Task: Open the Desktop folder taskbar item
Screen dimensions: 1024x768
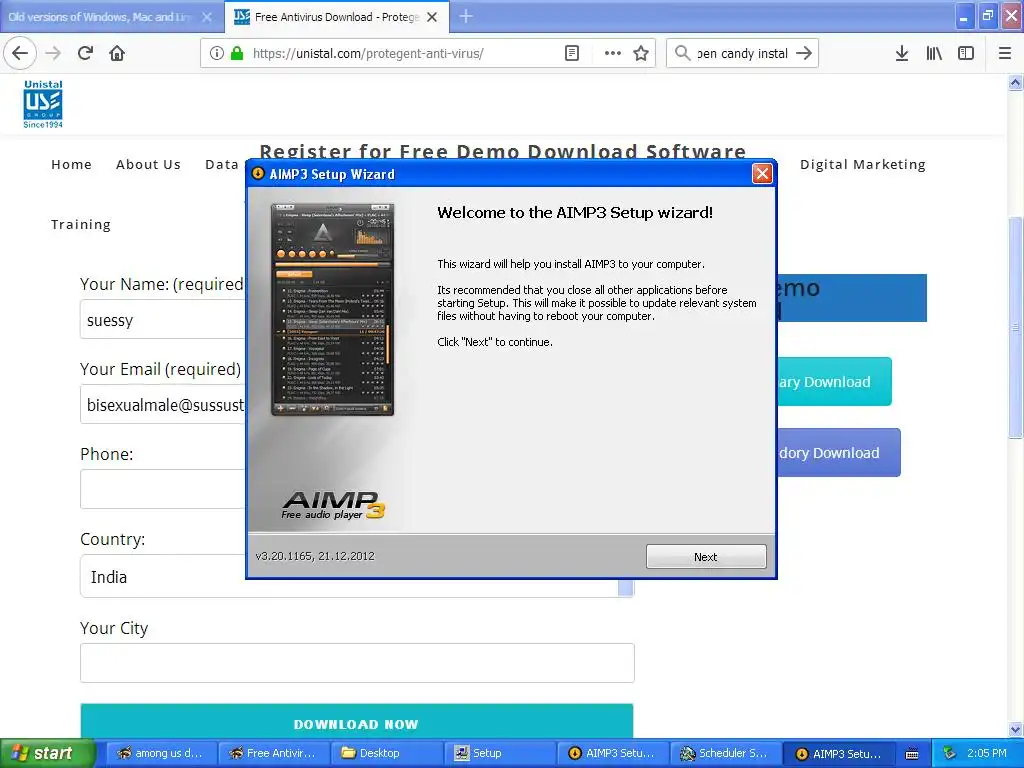Action: 387,753
